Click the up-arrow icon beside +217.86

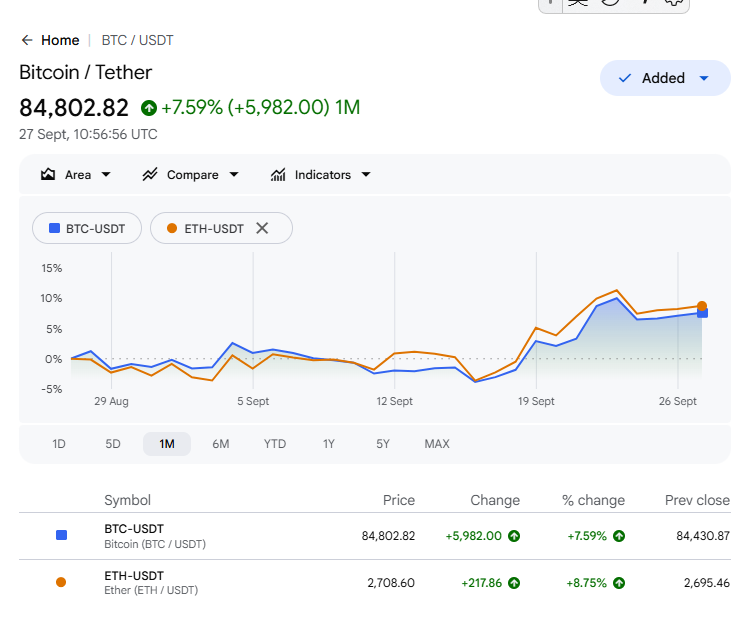[514, 583]
